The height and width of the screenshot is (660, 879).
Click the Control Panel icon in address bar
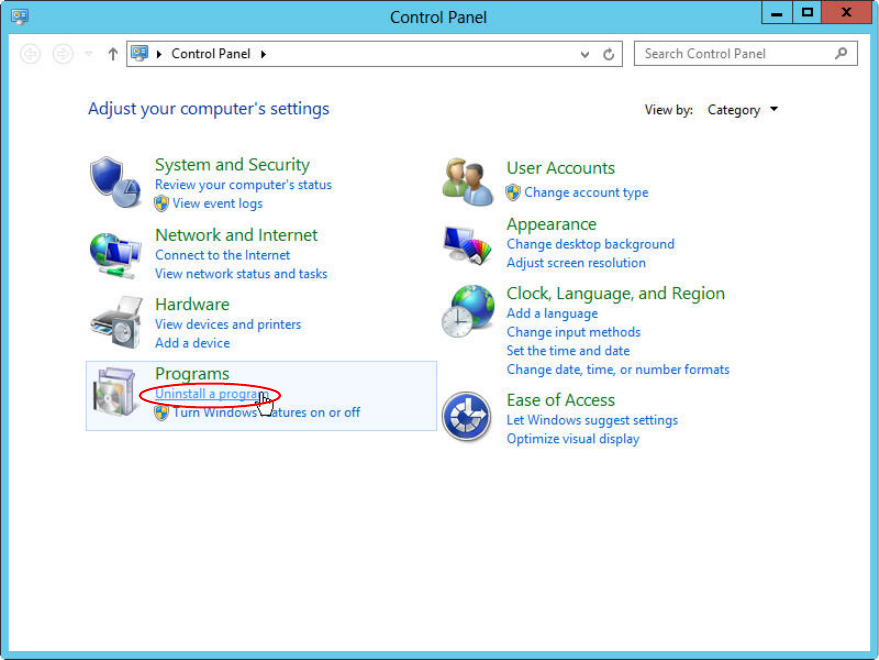coord(140,53)
